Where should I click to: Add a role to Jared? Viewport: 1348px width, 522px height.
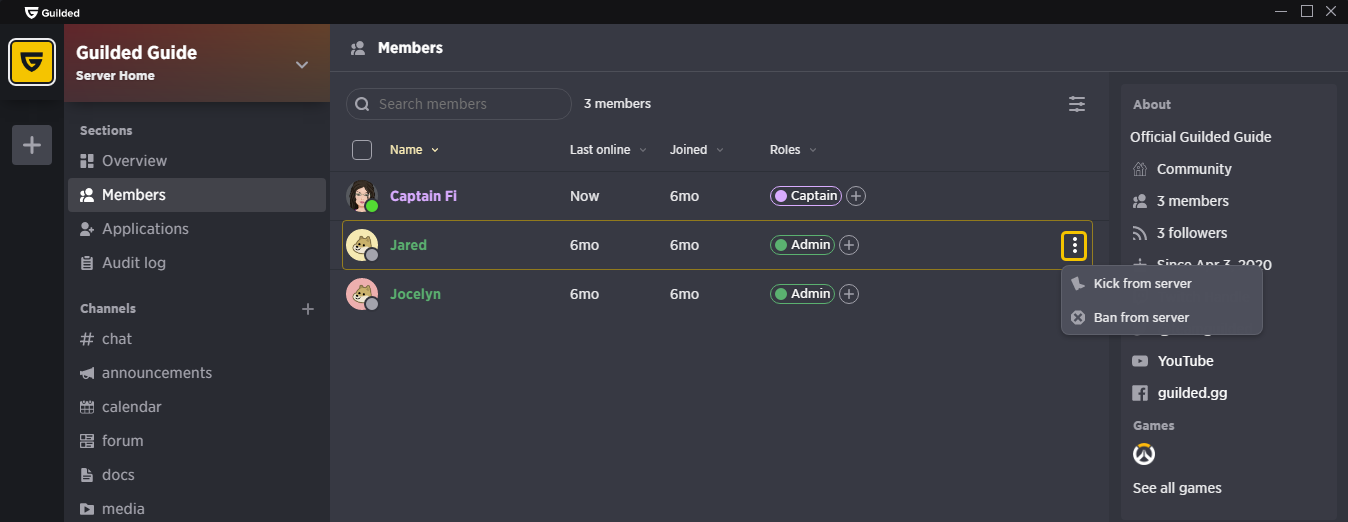coord(849,245)
